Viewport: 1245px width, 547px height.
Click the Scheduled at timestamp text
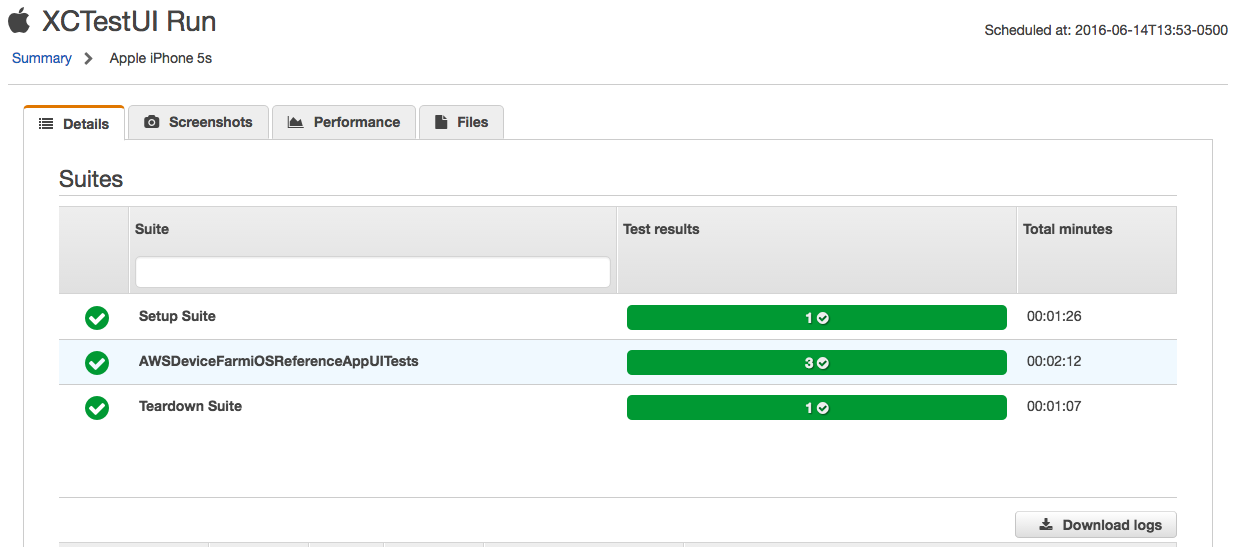[1106, 30]
